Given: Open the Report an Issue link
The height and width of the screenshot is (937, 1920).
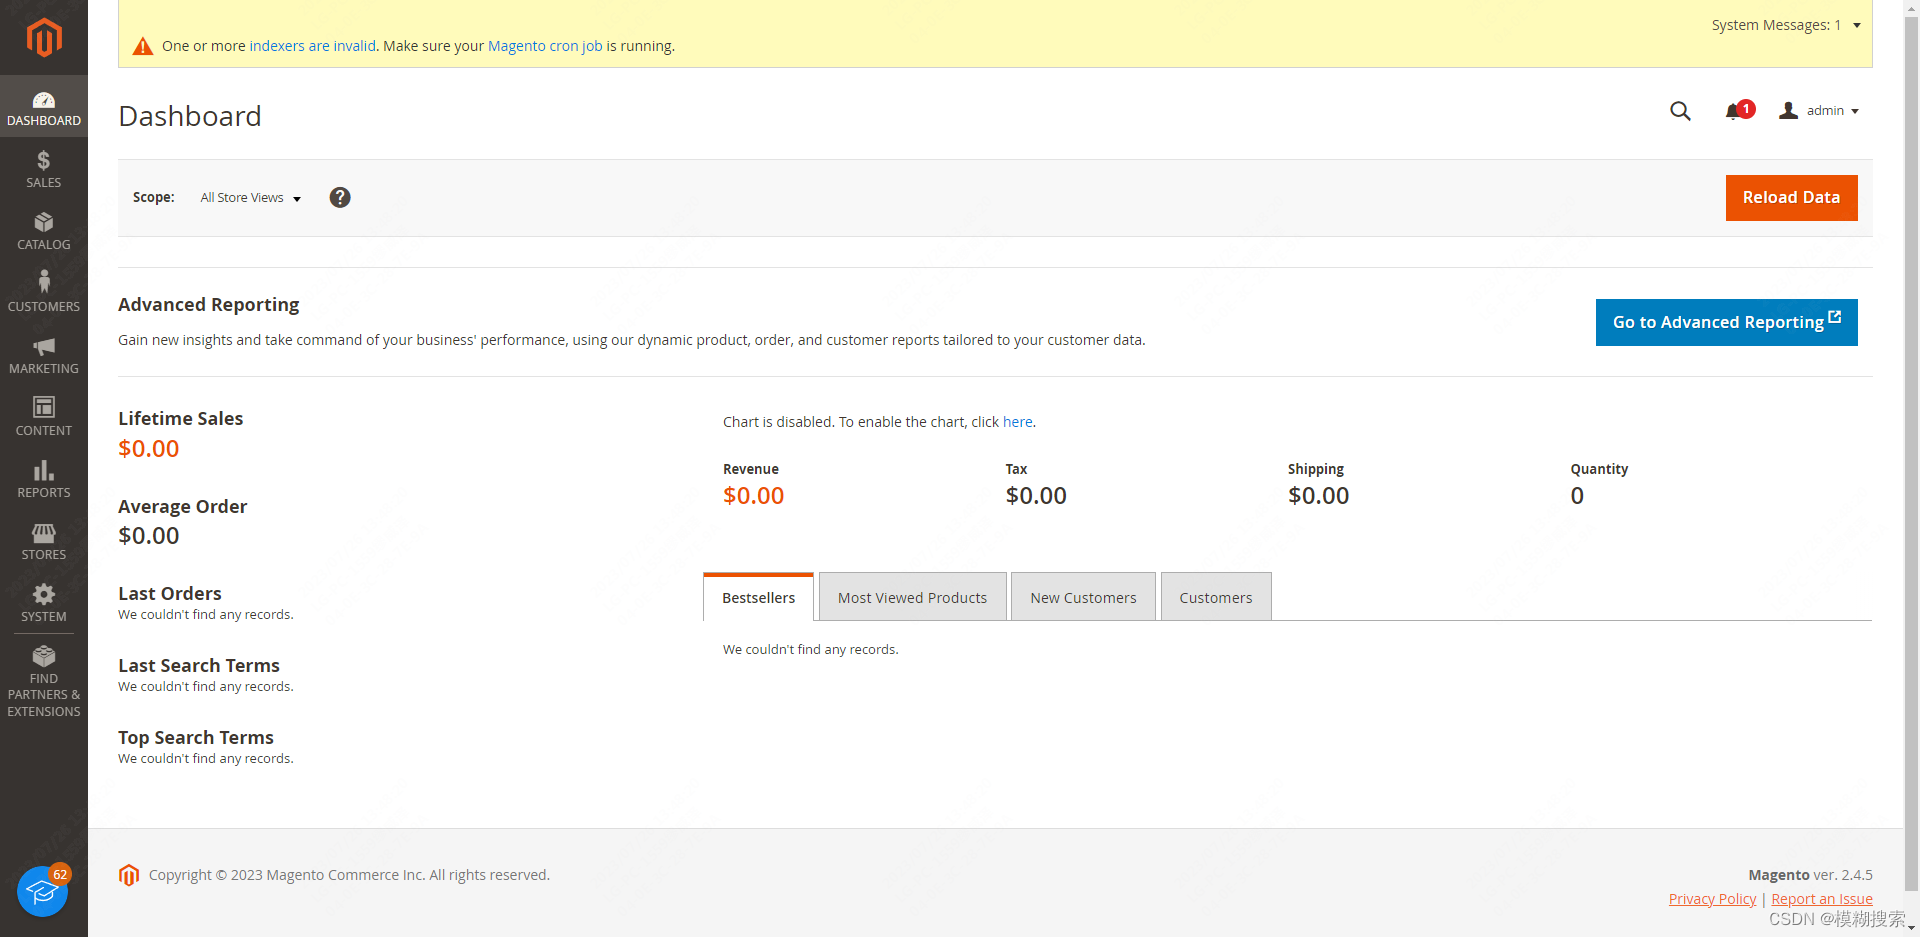Looking at the screenshot, I should 1821,899.
